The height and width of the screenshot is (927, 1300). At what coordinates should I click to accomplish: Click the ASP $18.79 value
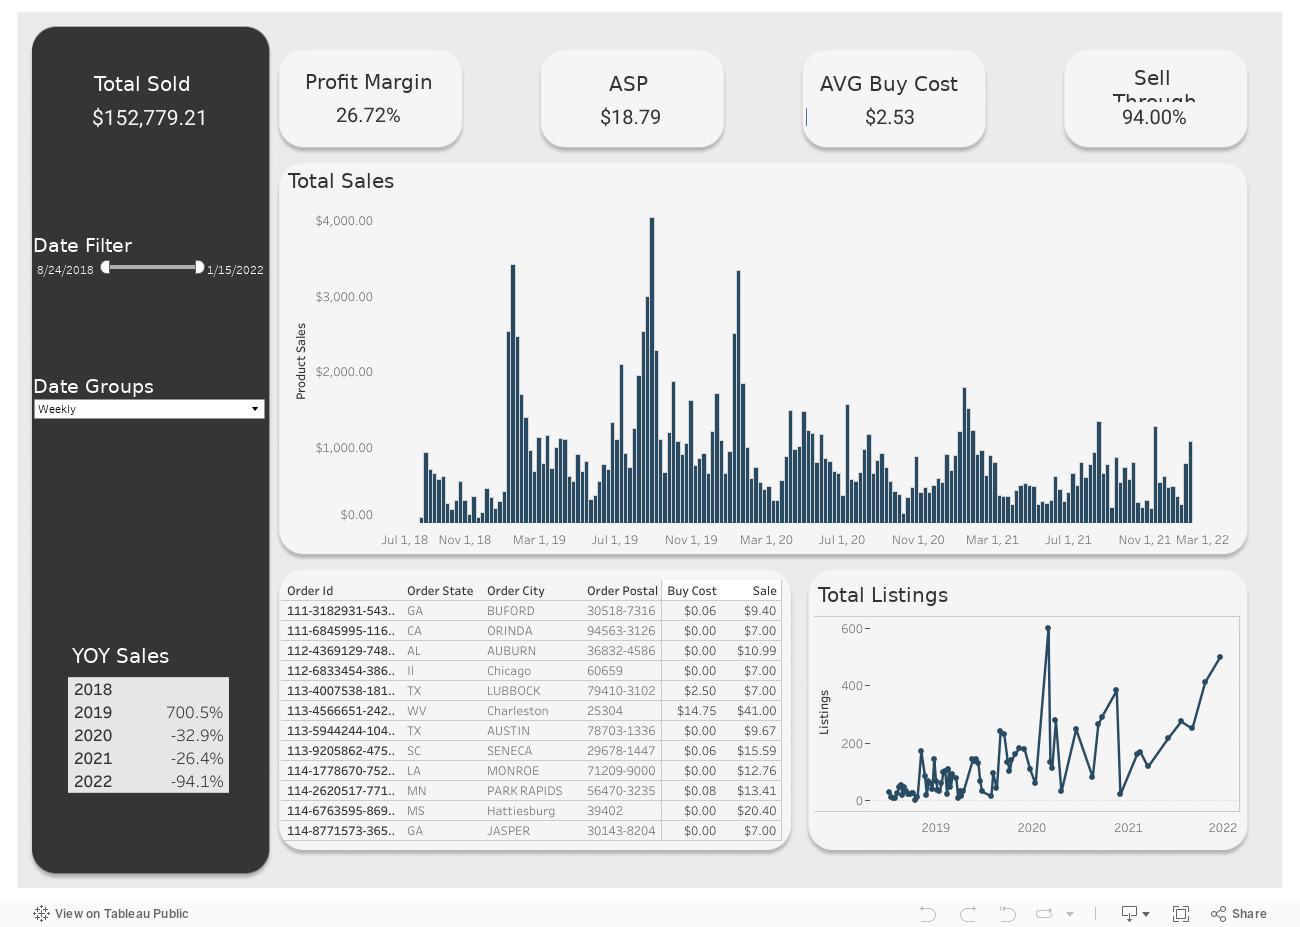point(630,117)
